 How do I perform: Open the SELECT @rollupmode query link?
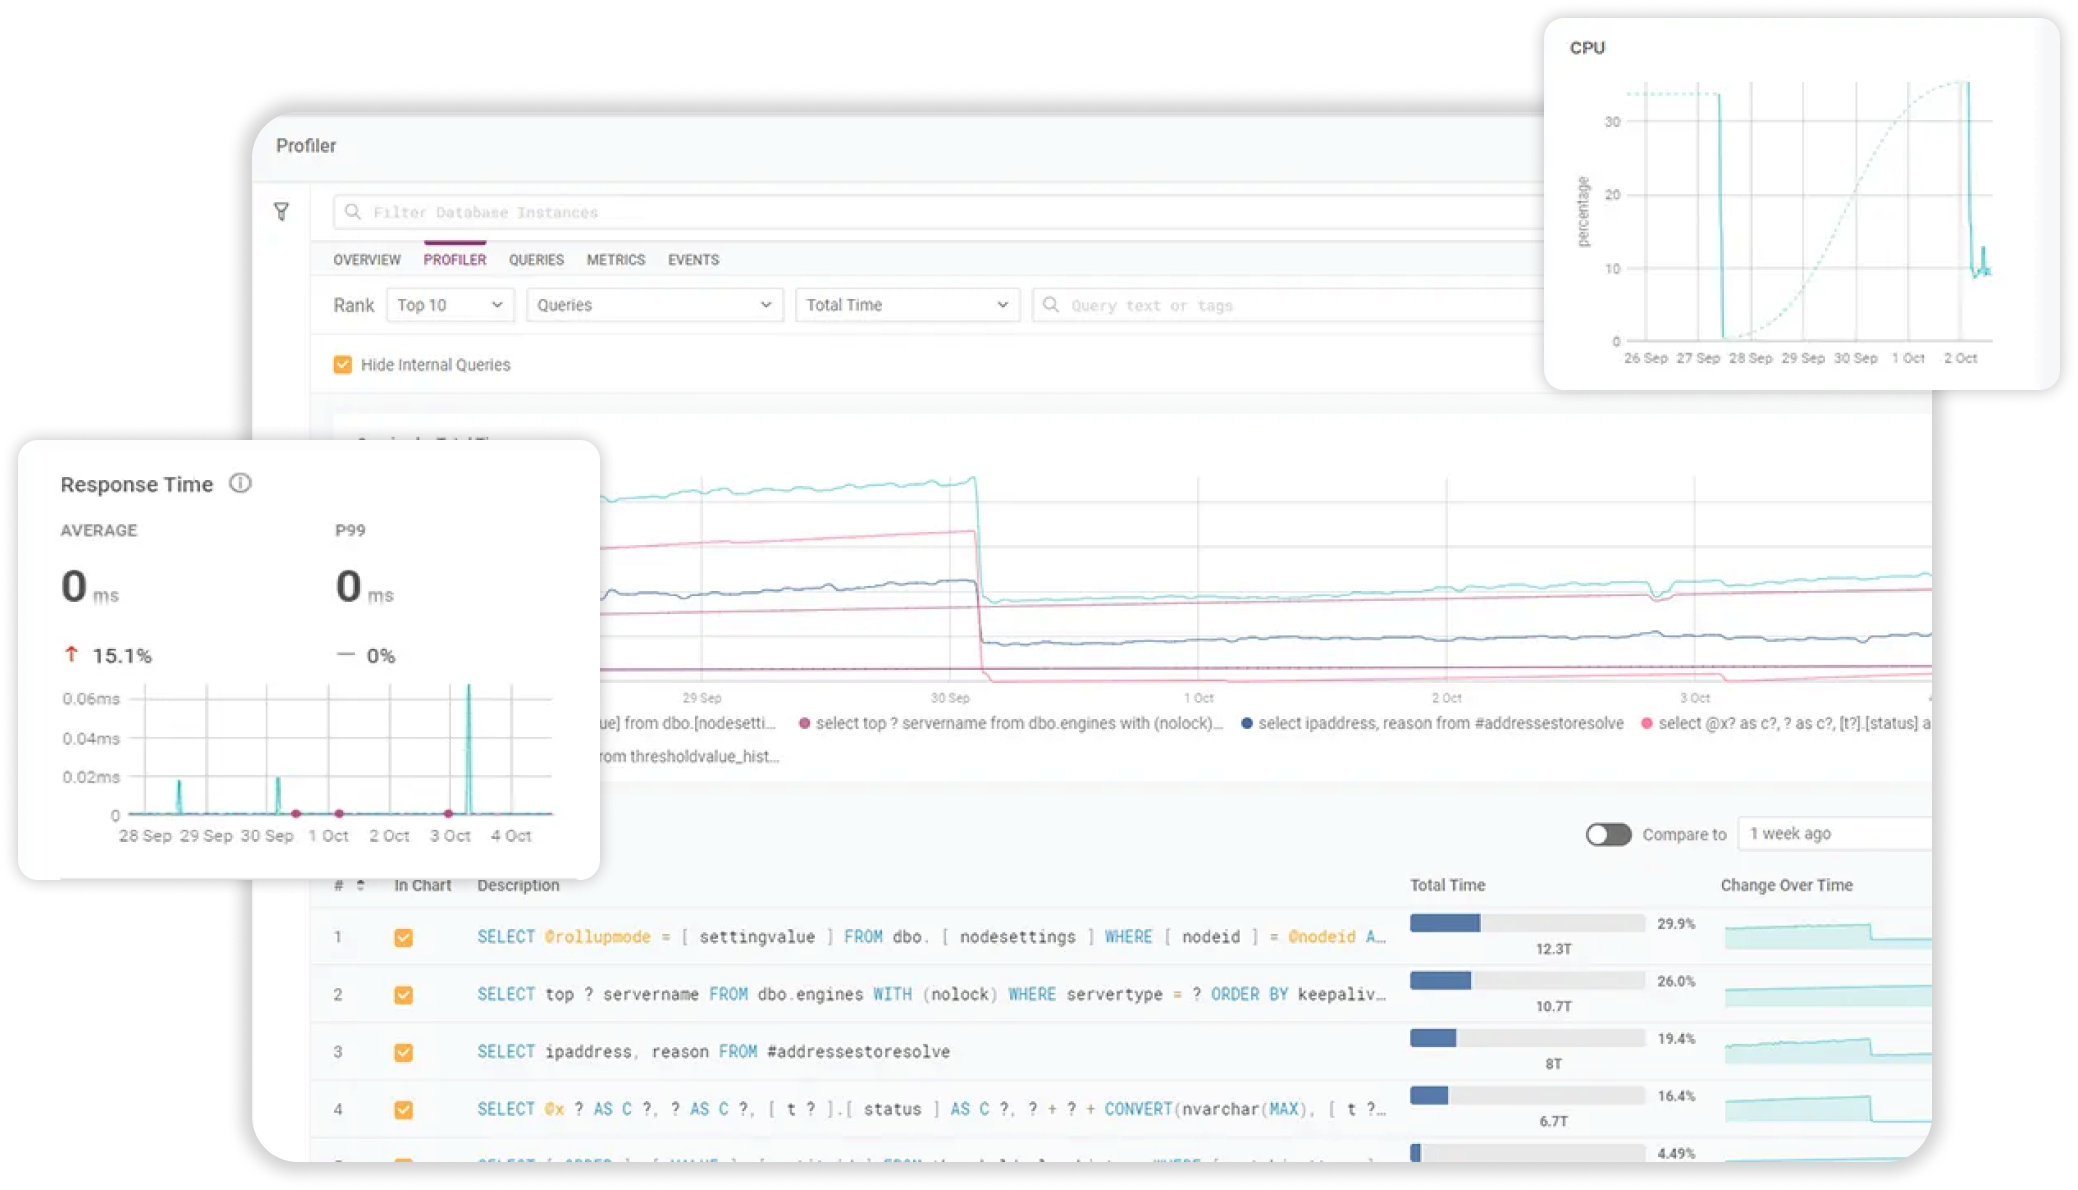931,937
